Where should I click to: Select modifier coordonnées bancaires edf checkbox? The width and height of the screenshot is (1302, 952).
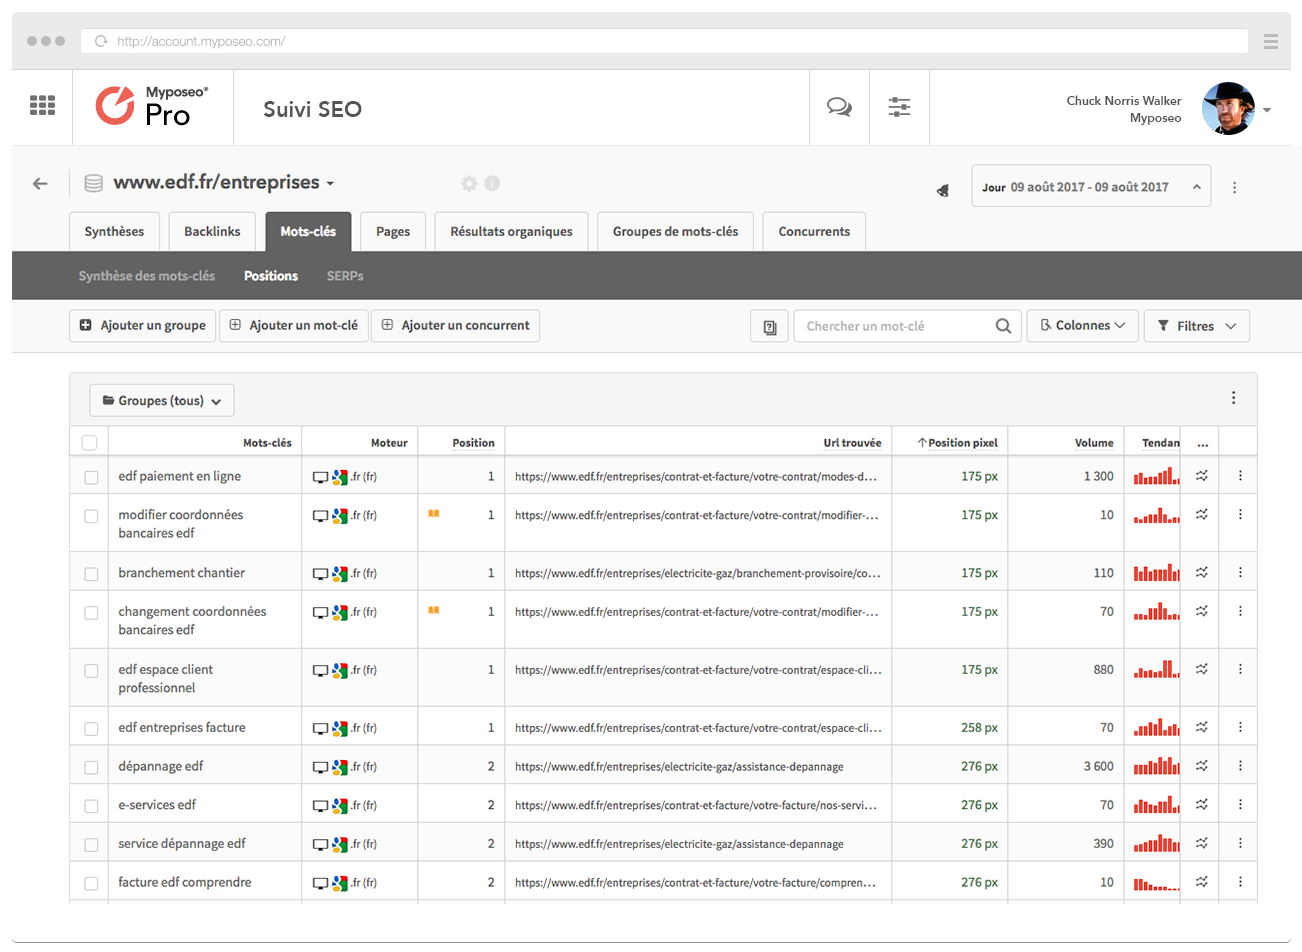(x=91, y=516)
